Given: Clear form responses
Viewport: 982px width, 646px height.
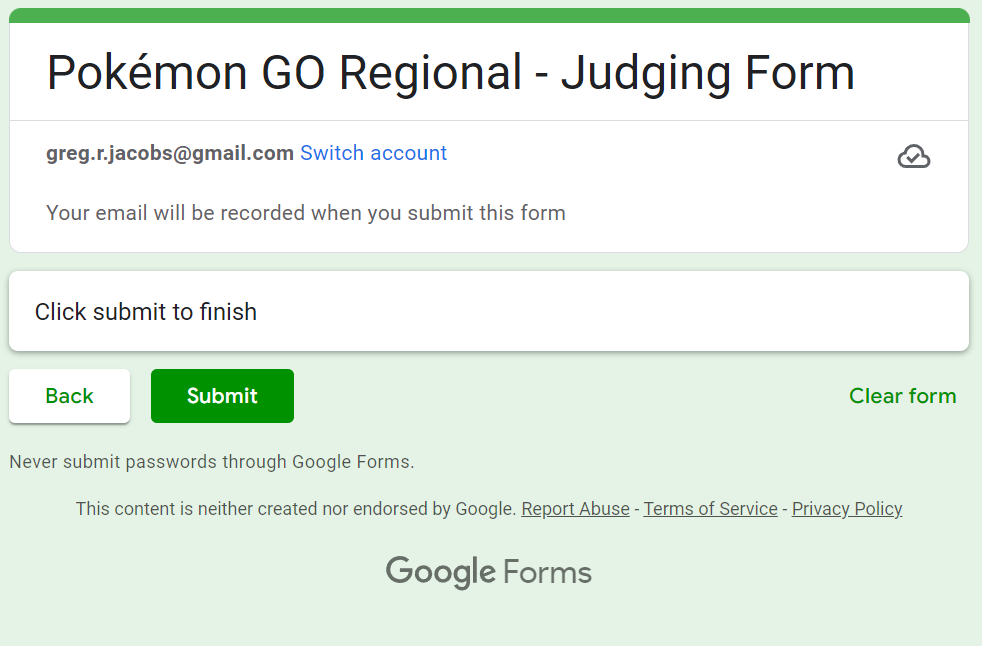Looking at the screenshot, I should point(902,396).
